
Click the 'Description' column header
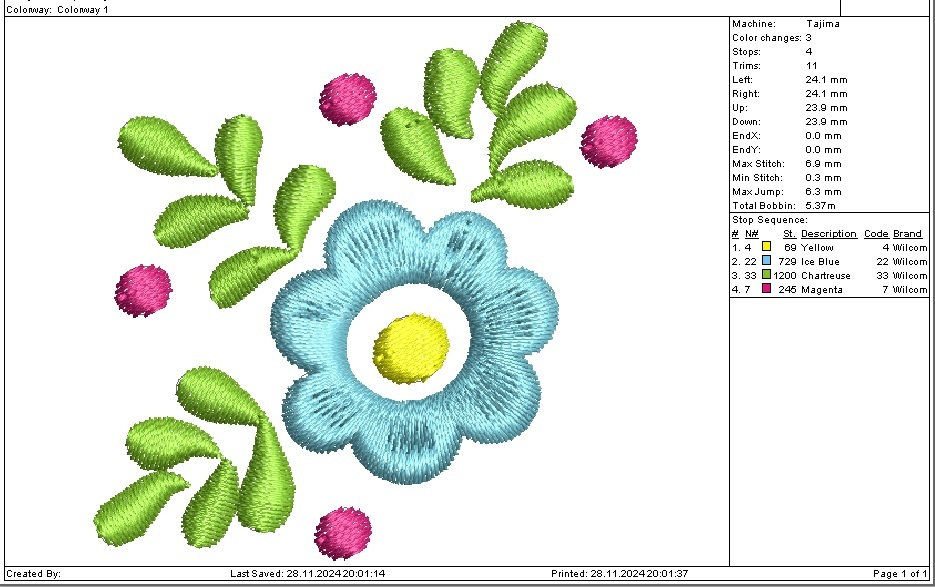coord(829,234)
